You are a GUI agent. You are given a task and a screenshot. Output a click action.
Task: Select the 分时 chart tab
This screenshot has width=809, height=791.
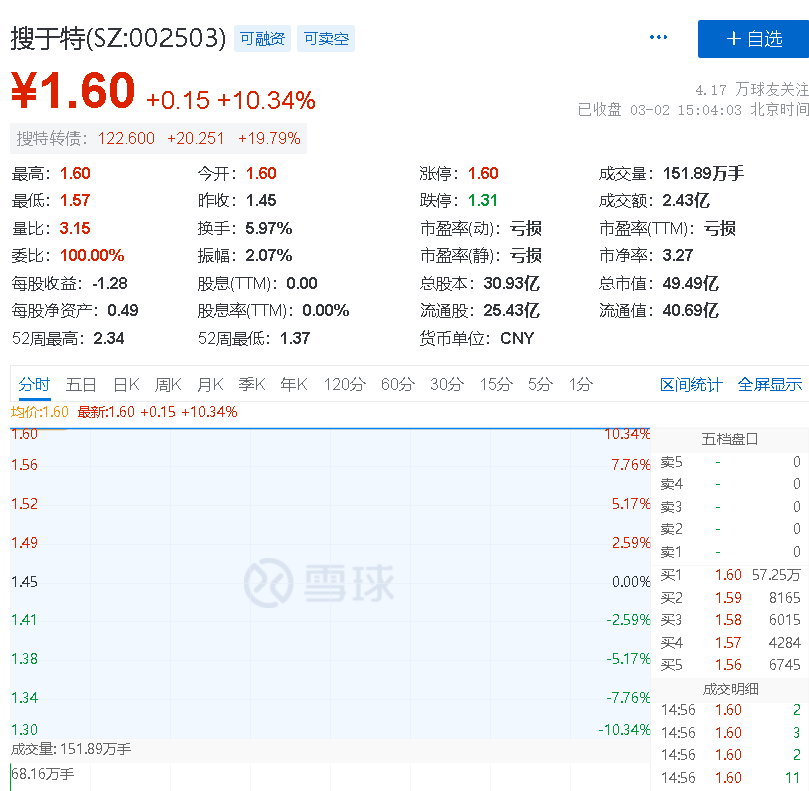coord(34,384)
